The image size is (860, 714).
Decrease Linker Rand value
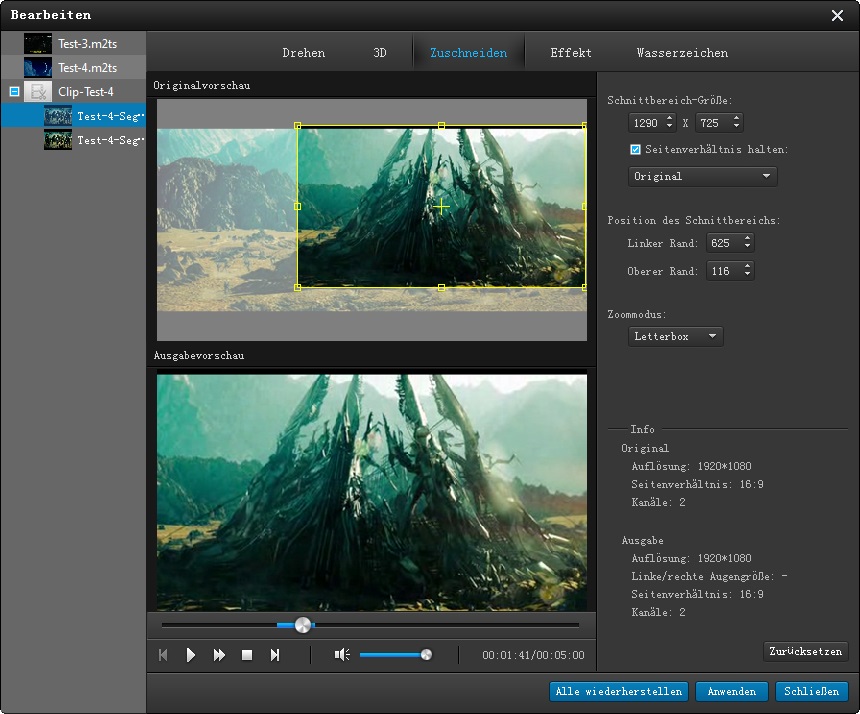pyautogui.click(x=747, y=247)
